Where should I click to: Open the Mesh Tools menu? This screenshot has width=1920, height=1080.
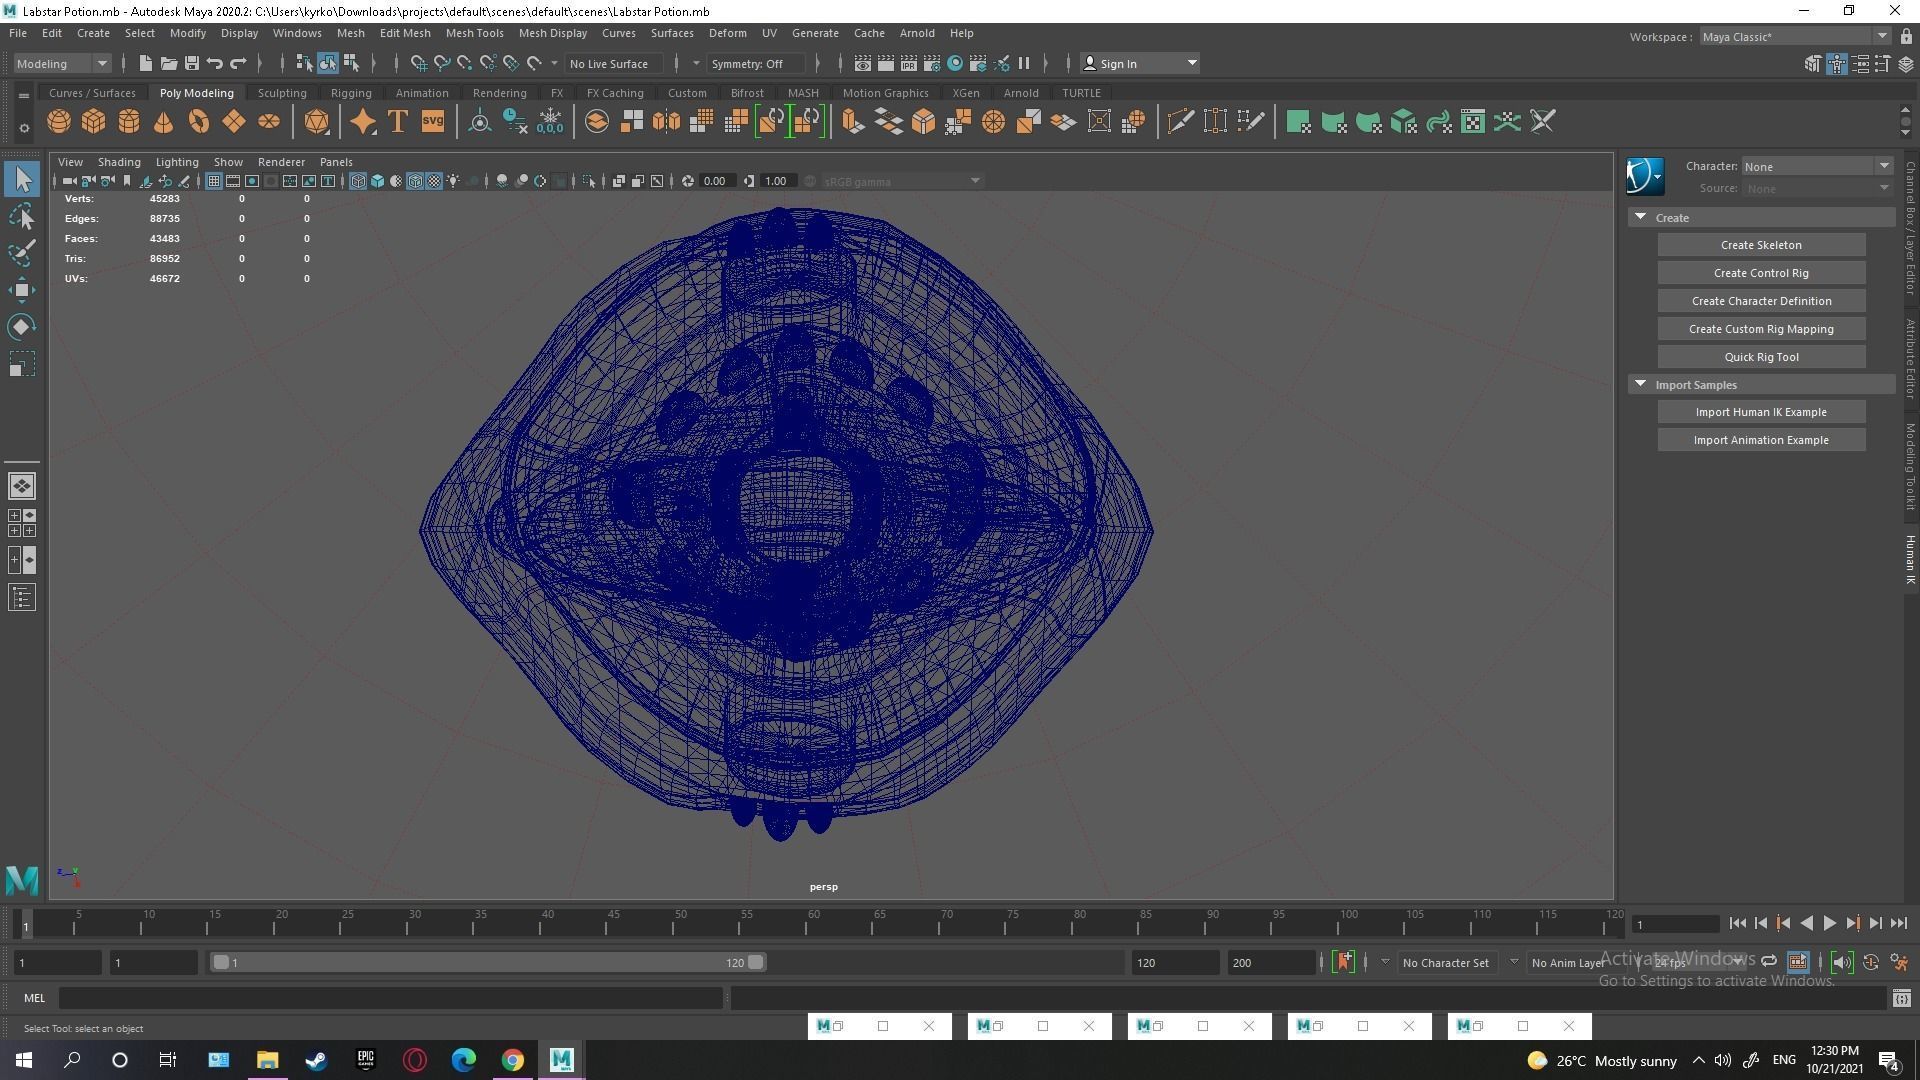pyautogui.click(x=474, y=33)
